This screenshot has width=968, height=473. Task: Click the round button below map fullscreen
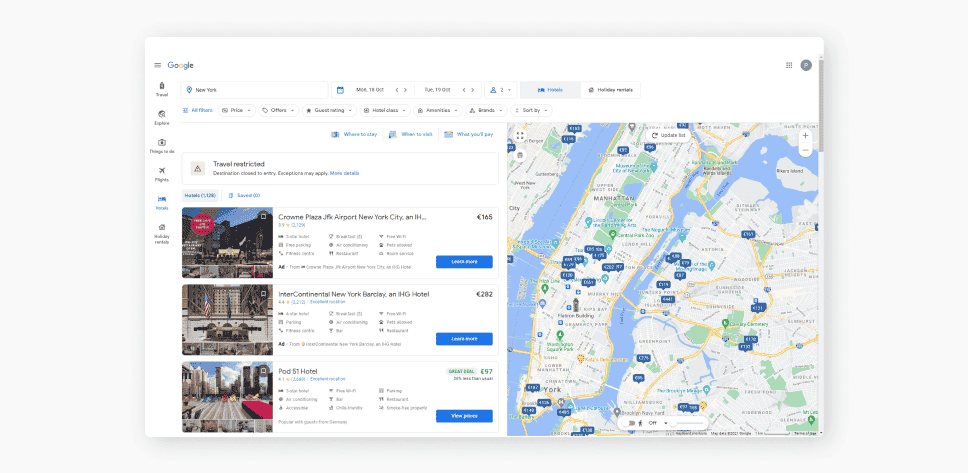click(520, 156)
